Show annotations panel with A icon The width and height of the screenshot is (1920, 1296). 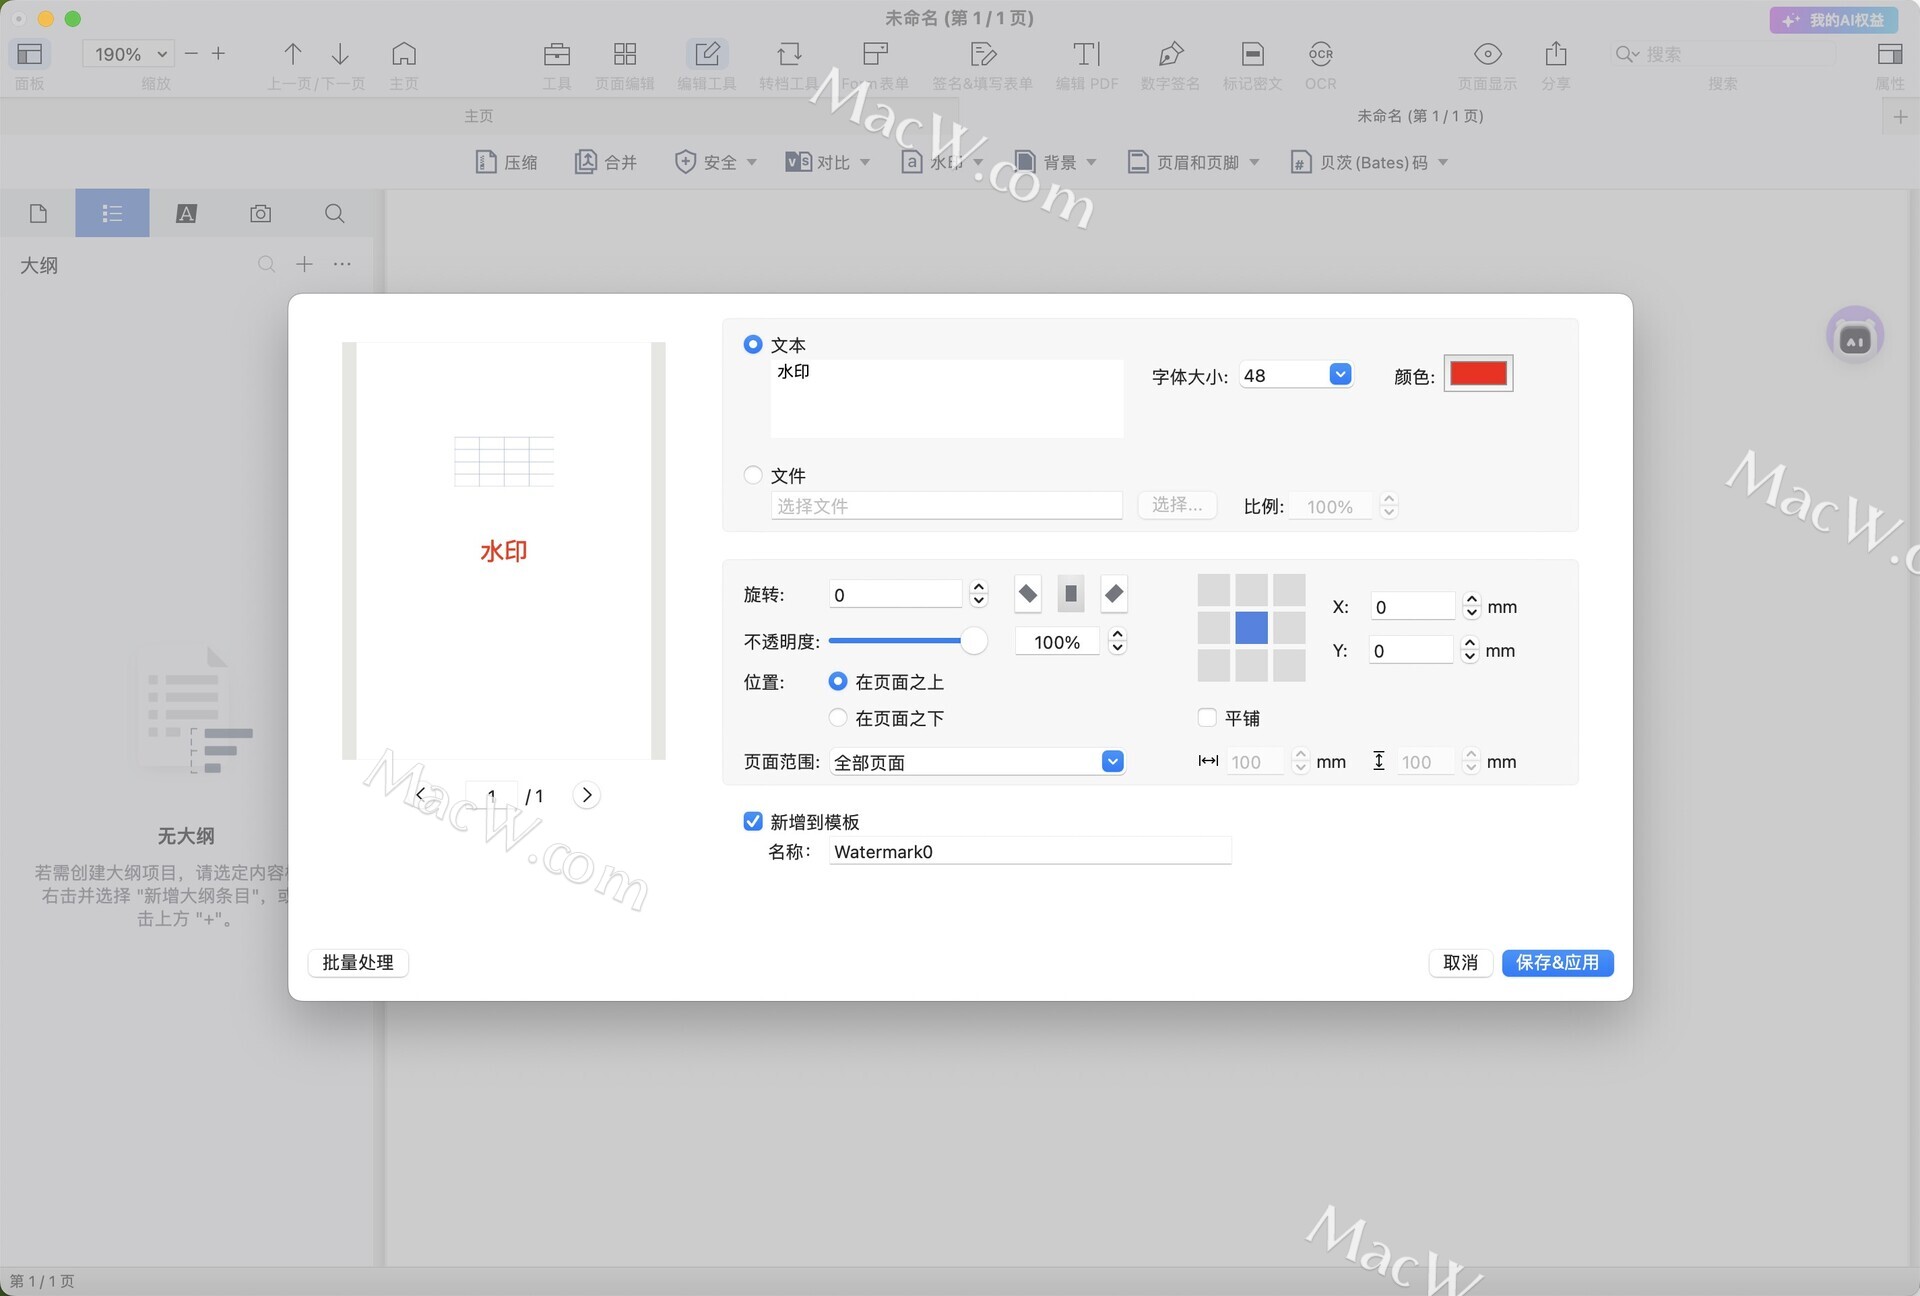pos(186,213)
